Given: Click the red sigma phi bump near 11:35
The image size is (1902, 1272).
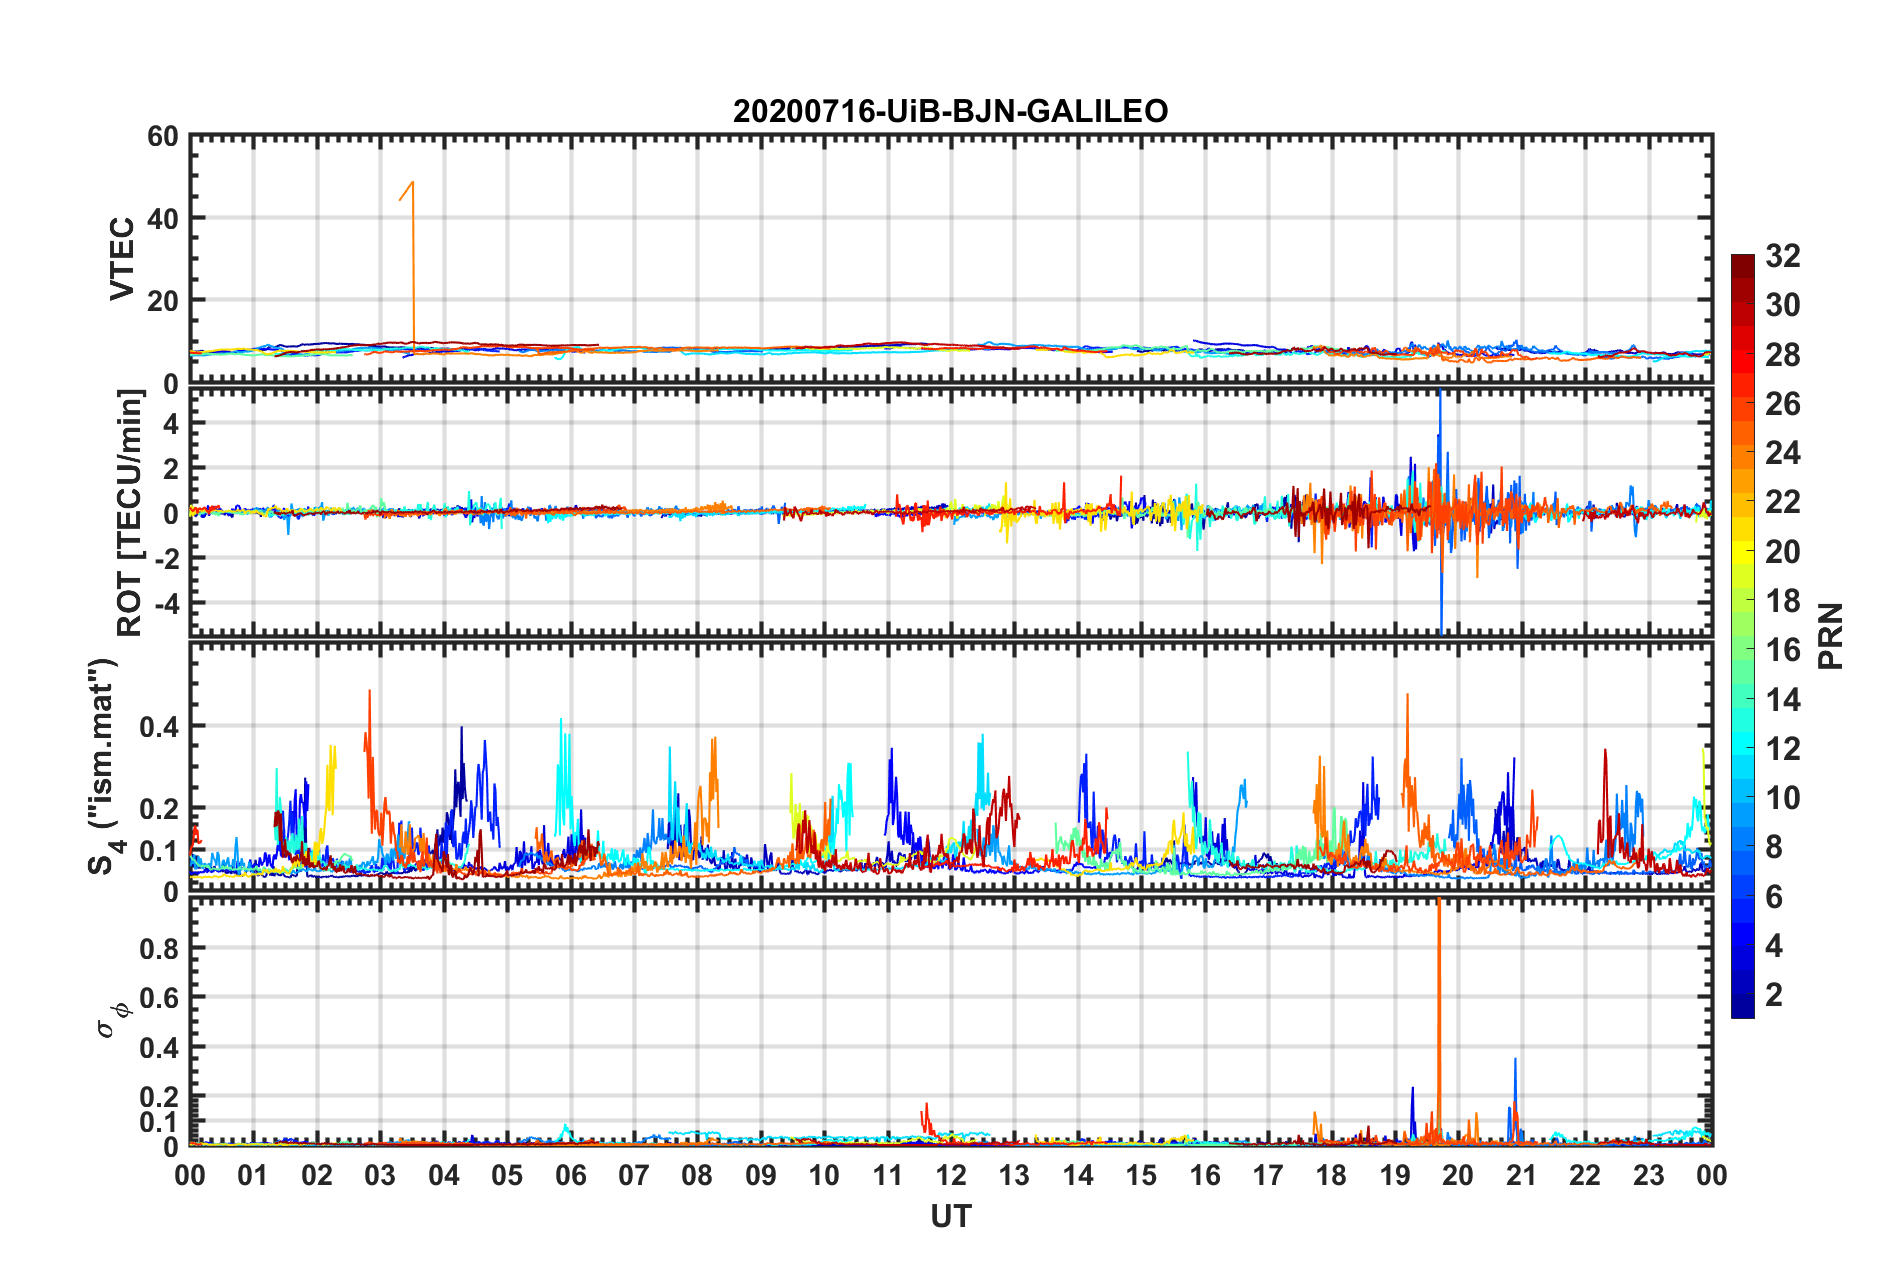Looking at the screenshot, I should (x=927, y=1118).
